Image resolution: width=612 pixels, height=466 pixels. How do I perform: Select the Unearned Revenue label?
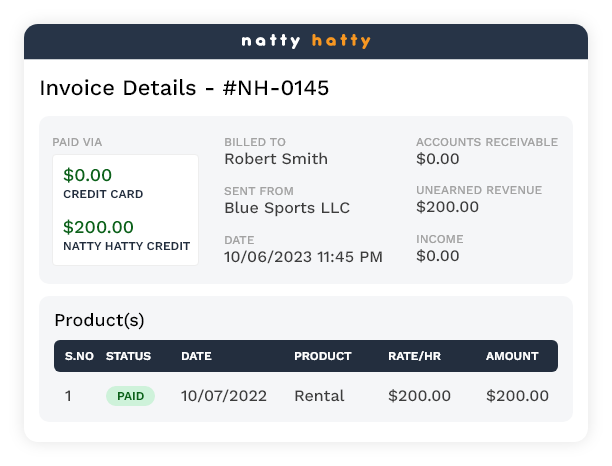pos(479,190)
